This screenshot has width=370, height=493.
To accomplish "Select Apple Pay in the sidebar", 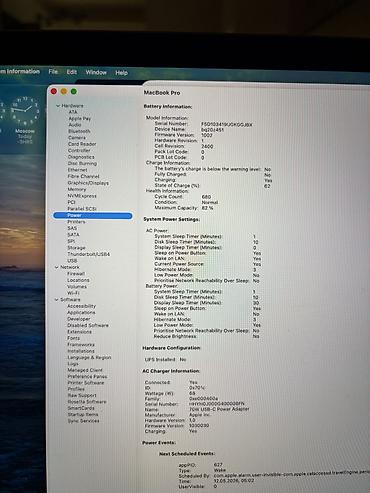I will (x=80, y=118).
